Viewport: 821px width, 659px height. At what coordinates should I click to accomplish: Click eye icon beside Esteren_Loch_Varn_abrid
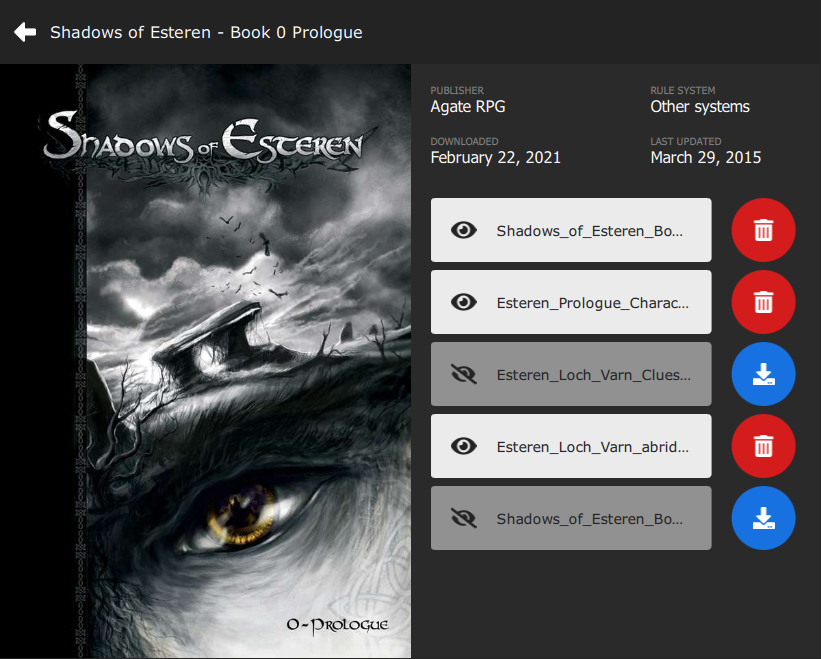click(463, 446)
